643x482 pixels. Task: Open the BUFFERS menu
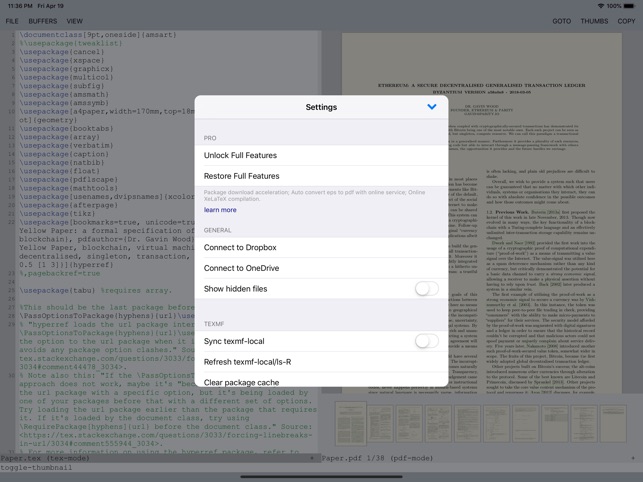43,21
